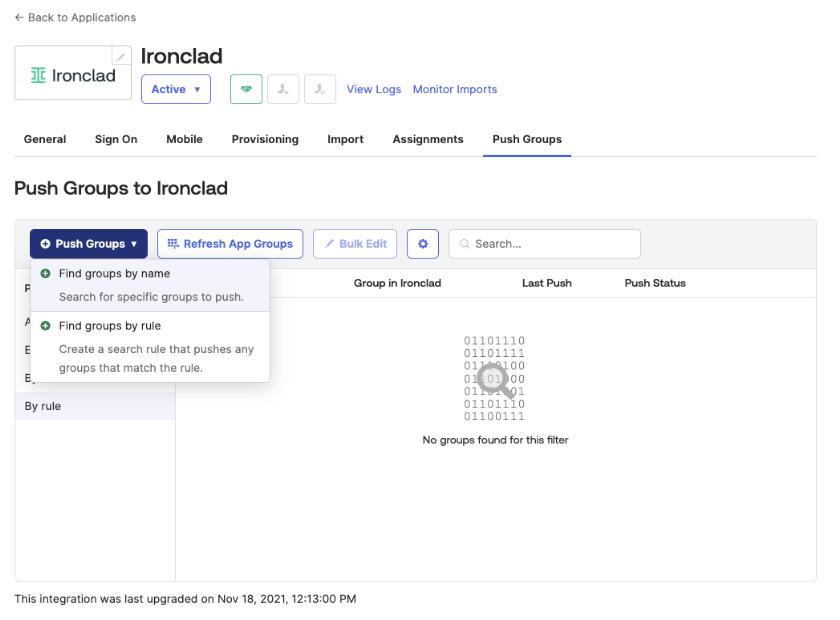Viewport: 840px width, 620px height.
Task: Open the gear settings button
Action: pos(423,244)
